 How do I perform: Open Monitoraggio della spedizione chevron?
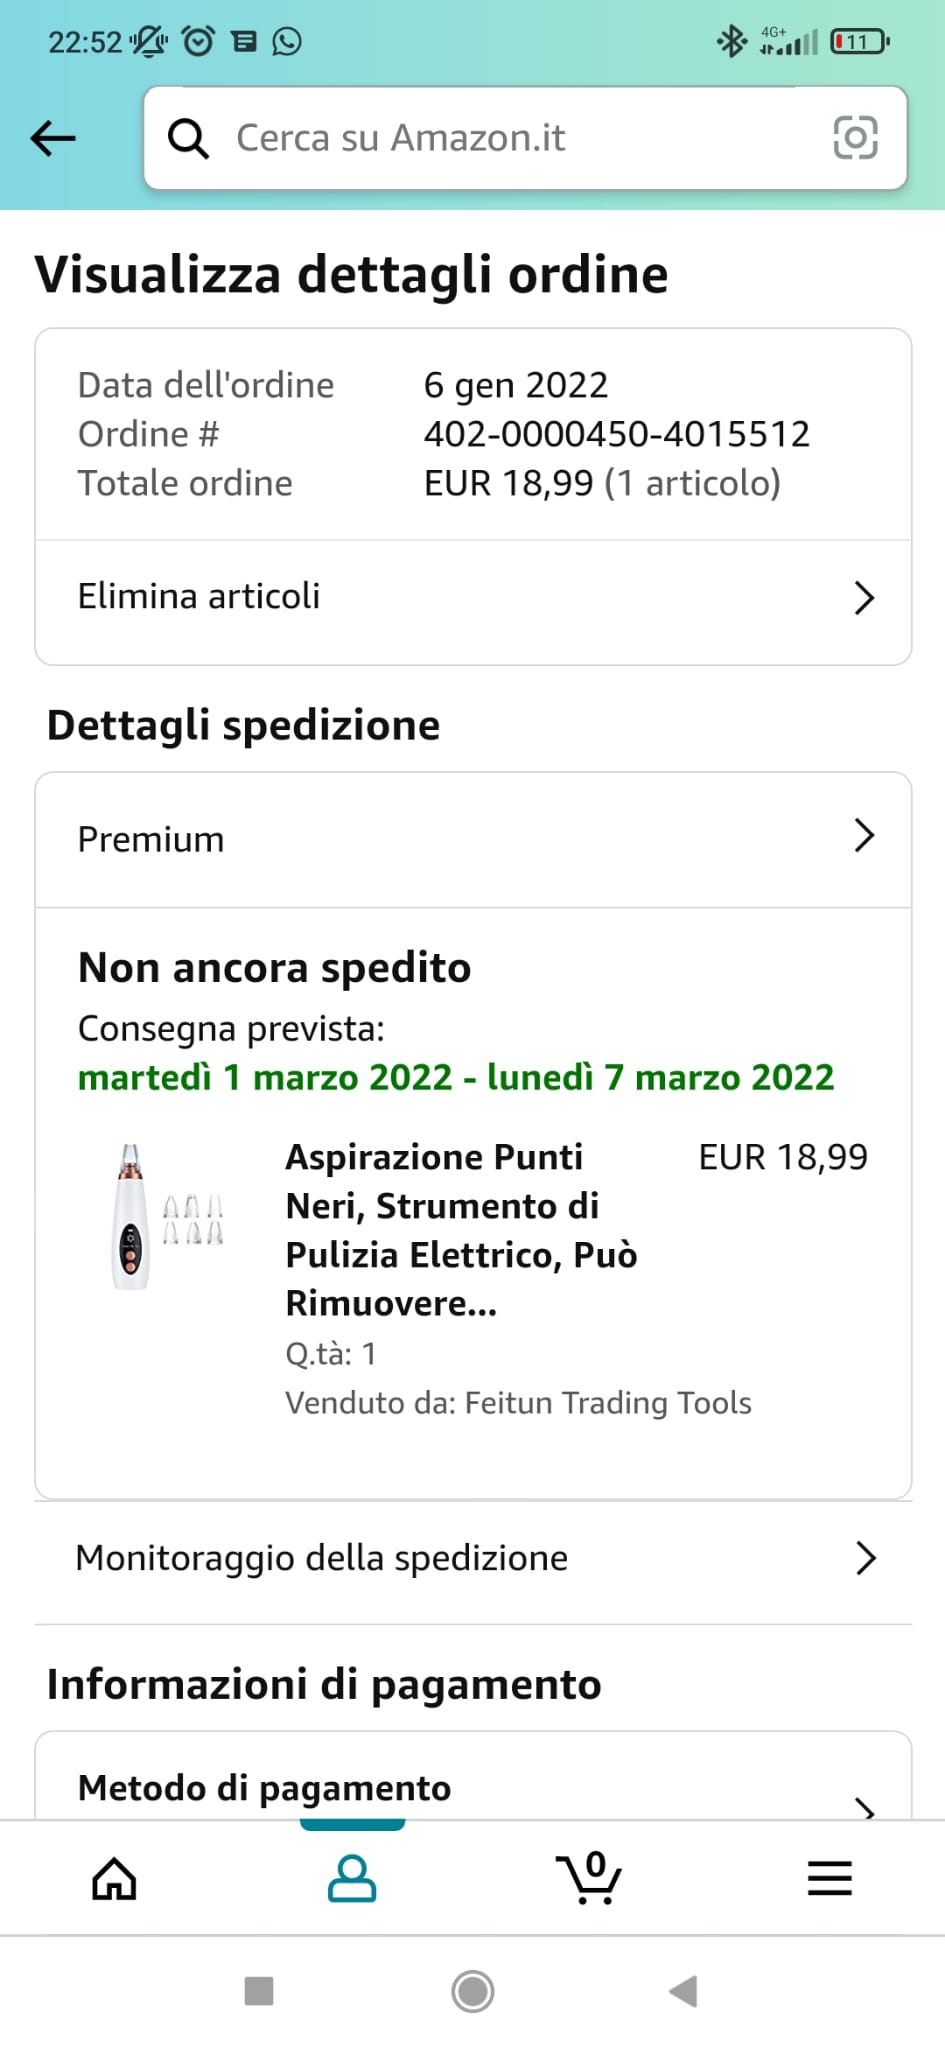coord(866,1558)
